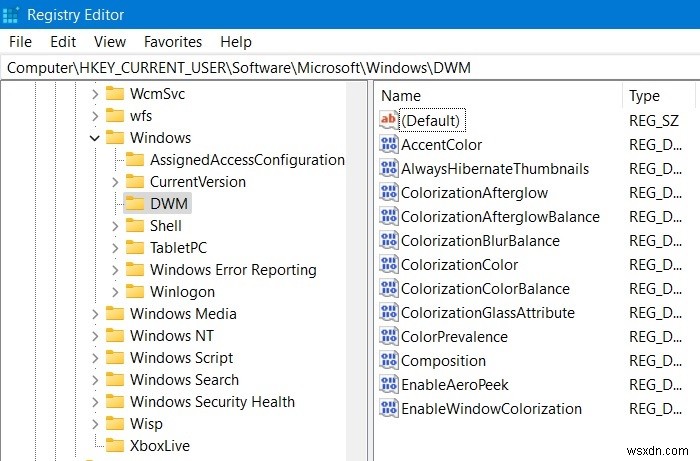Select the DWM key label
The image size is (700, 461).
(169, 204)
